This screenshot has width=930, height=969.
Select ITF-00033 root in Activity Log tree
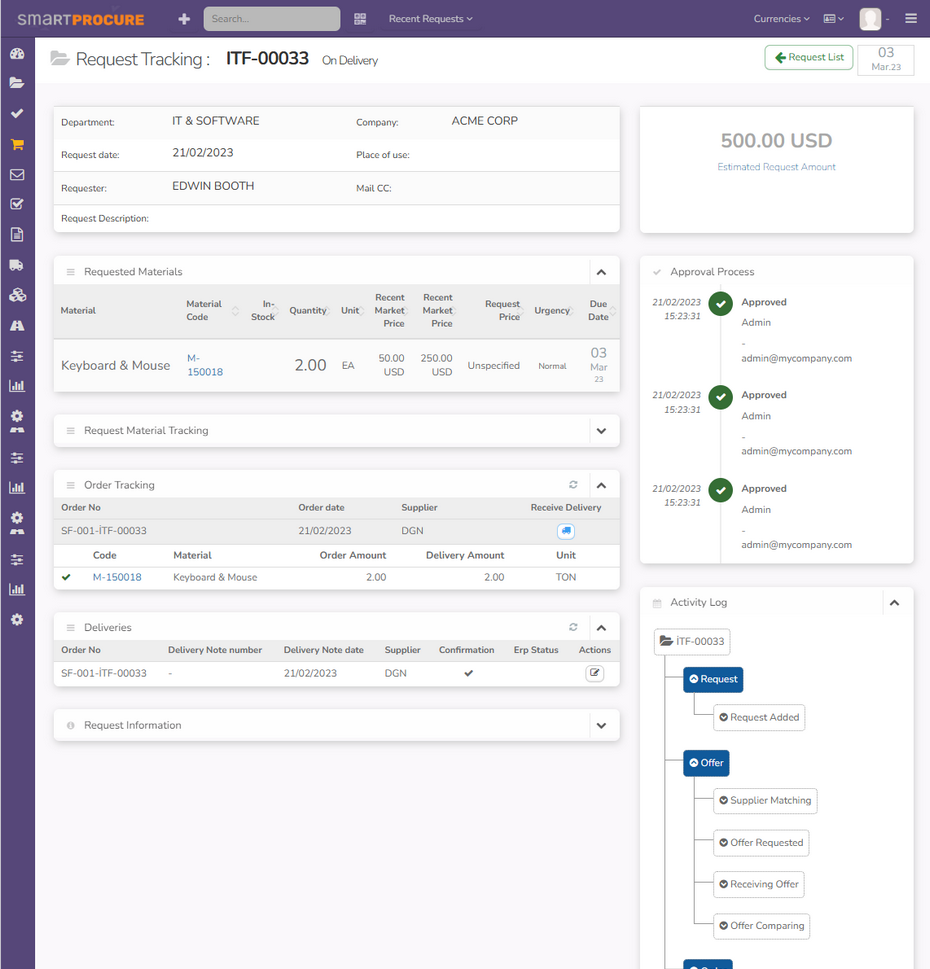click(692, 641)
